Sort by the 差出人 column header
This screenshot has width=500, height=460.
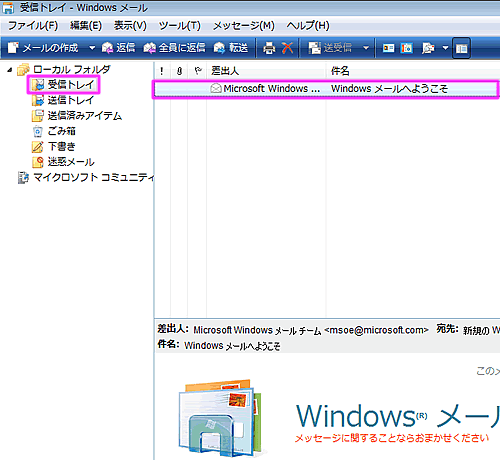coord(266,71)
